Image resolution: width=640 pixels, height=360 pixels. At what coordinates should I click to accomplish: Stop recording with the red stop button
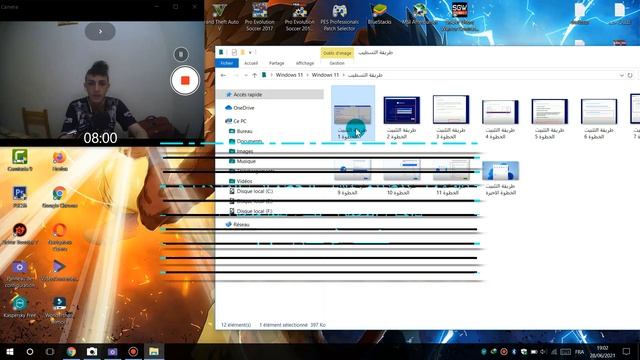click(185, 80)
